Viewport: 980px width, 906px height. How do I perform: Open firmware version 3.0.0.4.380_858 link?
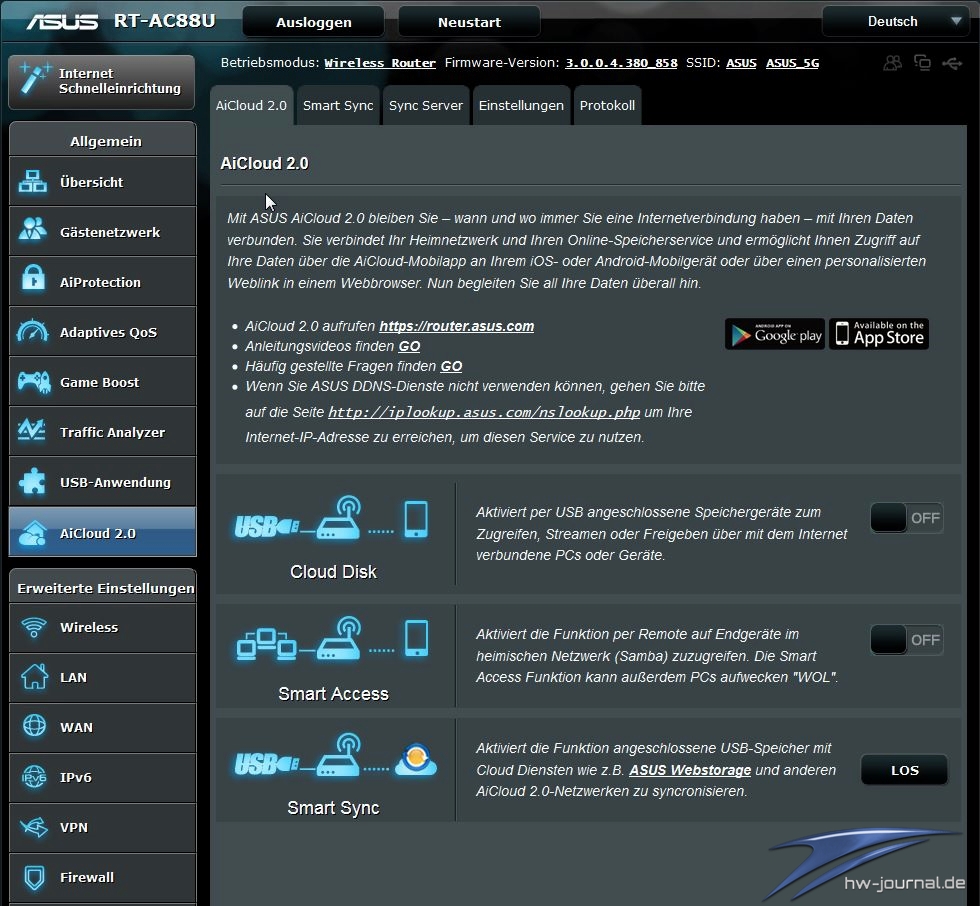pos(621,63)
